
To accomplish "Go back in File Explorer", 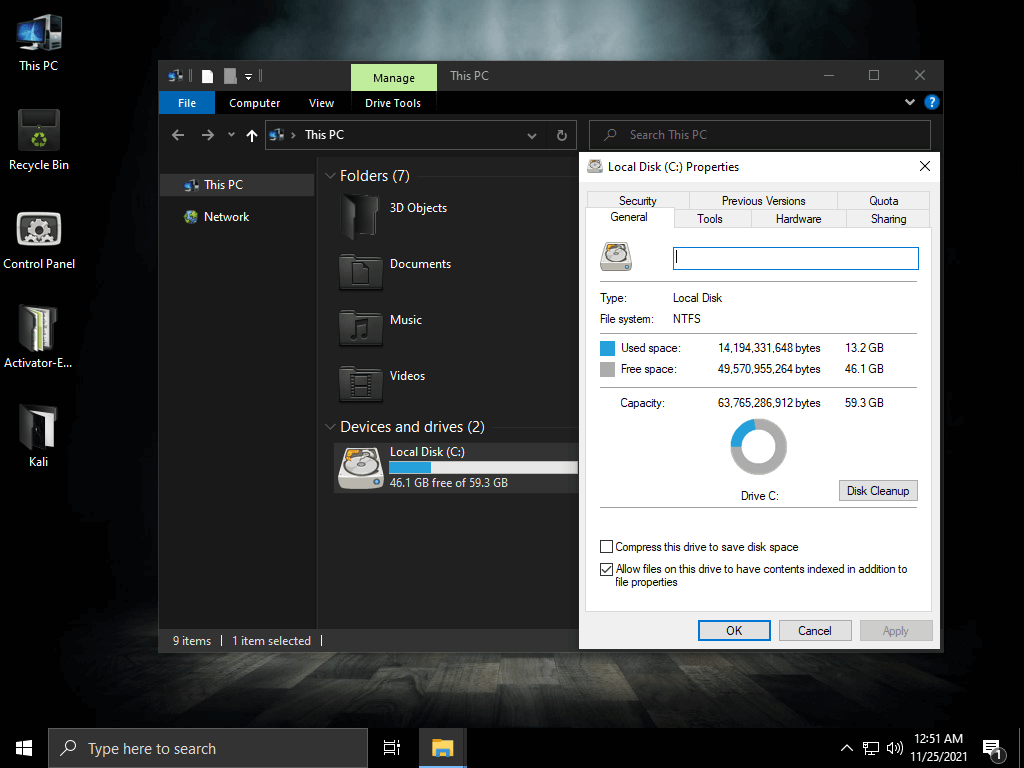I will point(178,135).
